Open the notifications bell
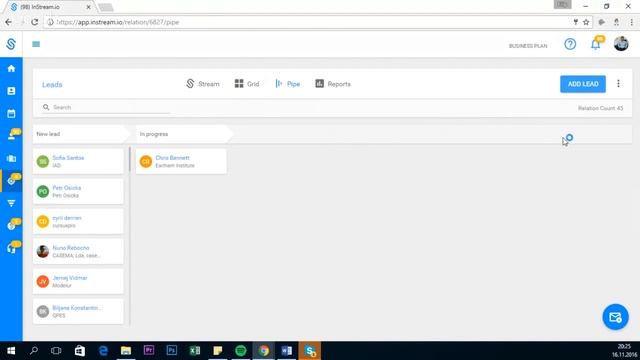The width and height of the screenshot is (640, 360). point(596,44)
